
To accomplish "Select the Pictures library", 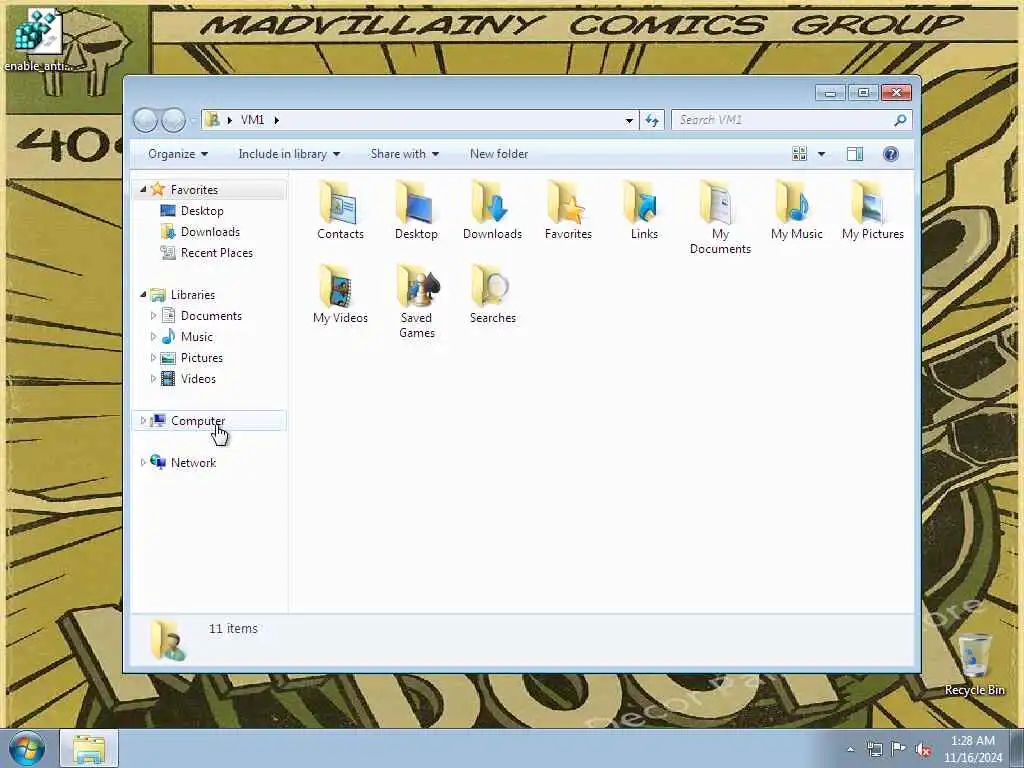I will pyautogui.click(x=192, y=358).
